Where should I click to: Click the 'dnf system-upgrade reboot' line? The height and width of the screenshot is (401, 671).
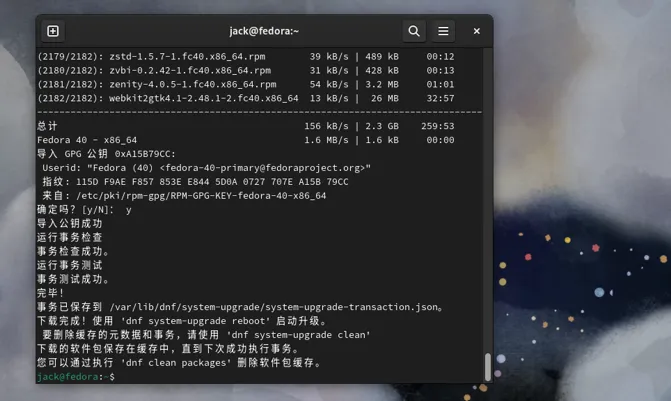coord(182,321)
